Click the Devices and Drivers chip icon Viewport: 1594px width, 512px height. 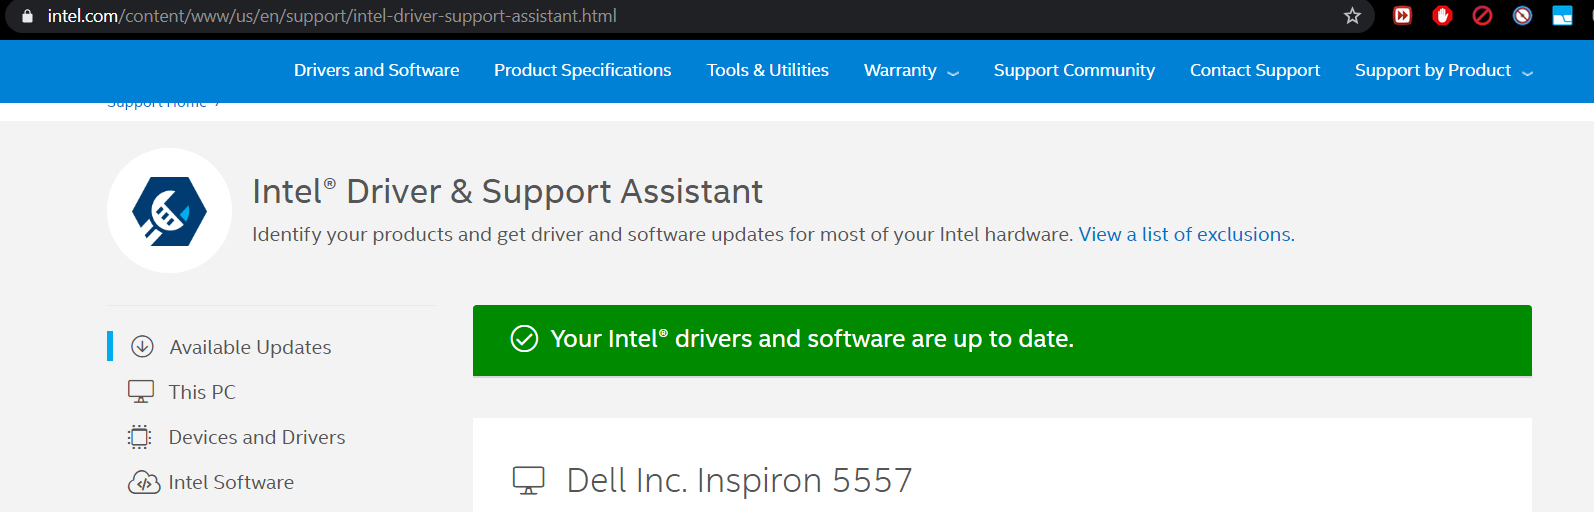click(140, 437)
